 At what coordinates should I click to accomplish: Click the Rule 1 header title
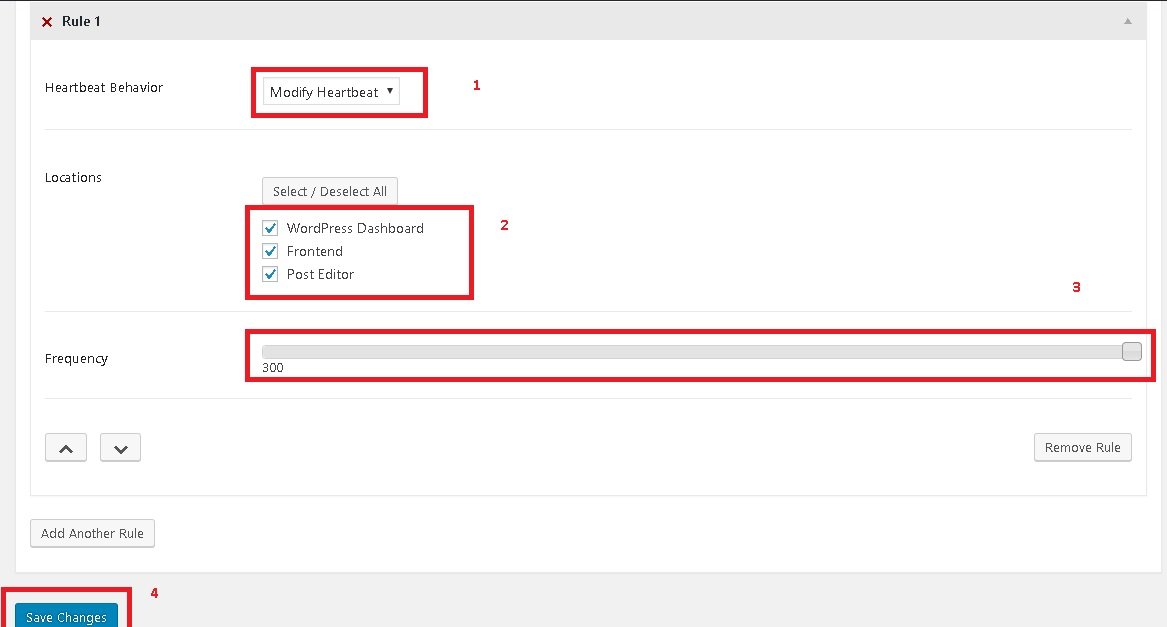coord(81,21)
